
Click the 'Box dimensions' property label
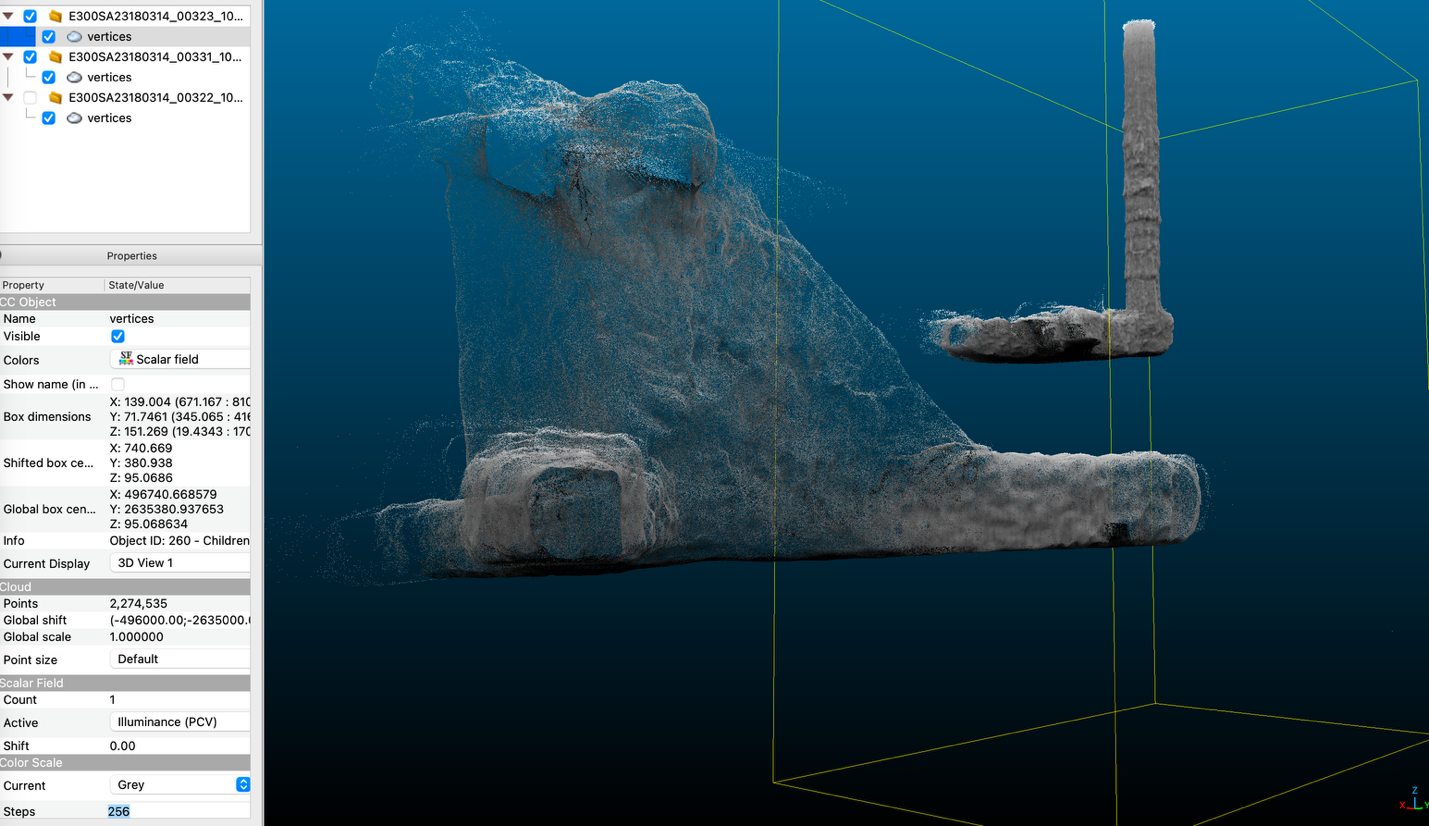click(47, 417)
